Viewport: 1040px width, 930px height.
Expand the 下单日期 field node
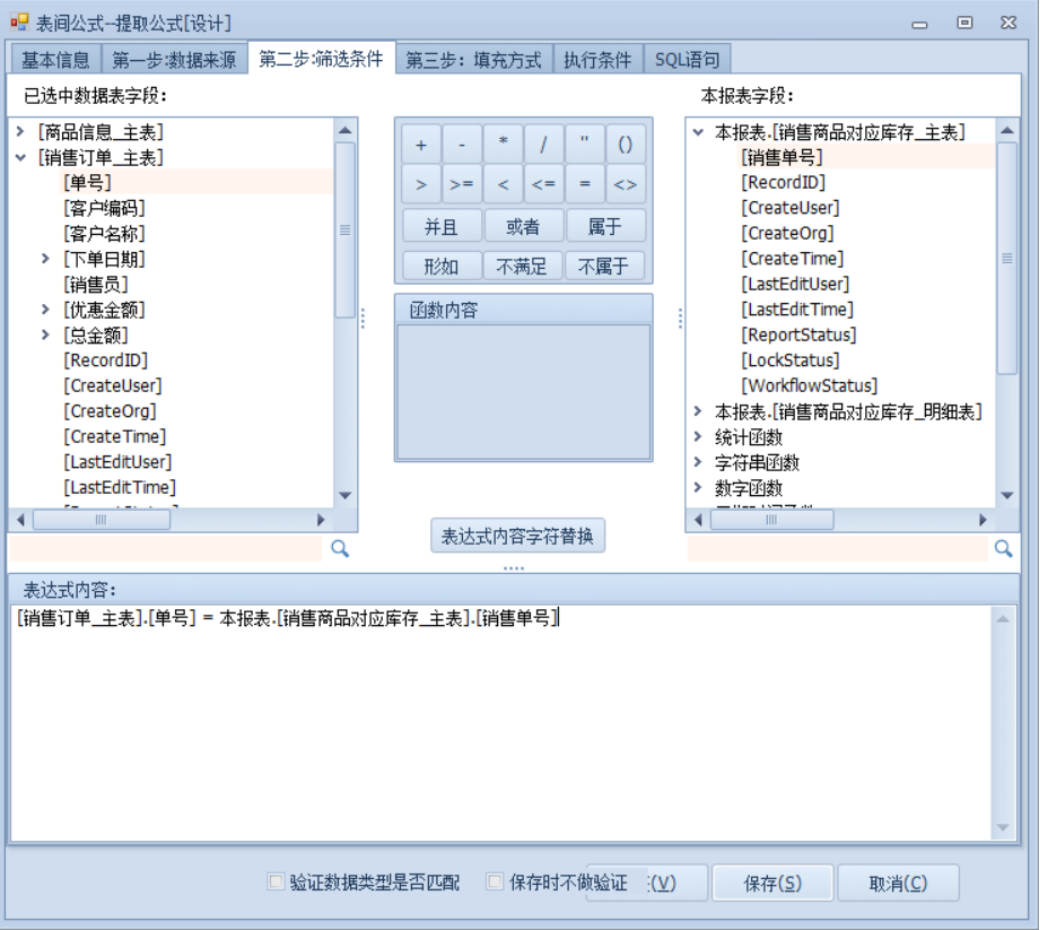pyautogui.click(x=46, y=259)
